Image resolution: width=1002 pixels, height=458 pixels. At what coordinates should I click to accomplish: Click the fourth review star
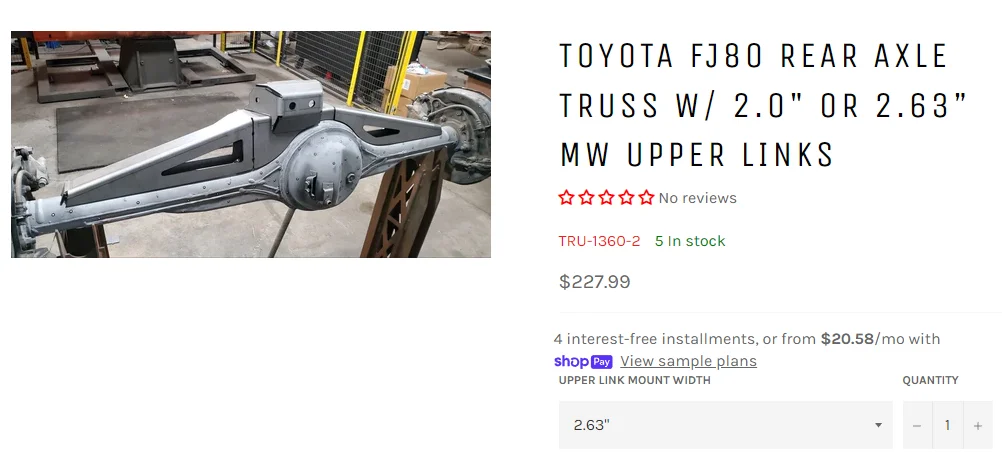point(627,198)
